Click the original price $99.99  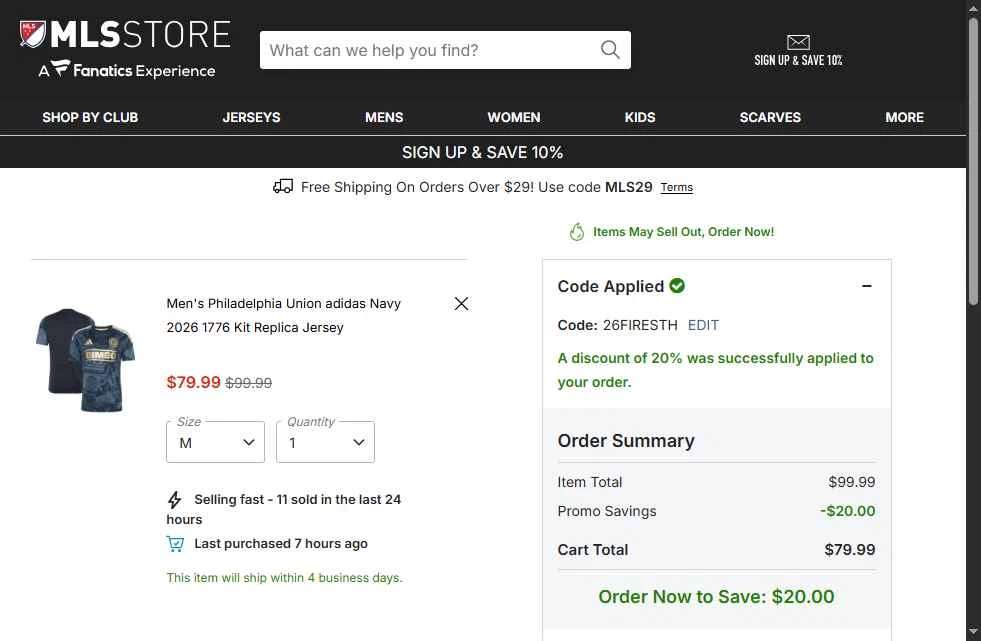click(x=248, y=383)
